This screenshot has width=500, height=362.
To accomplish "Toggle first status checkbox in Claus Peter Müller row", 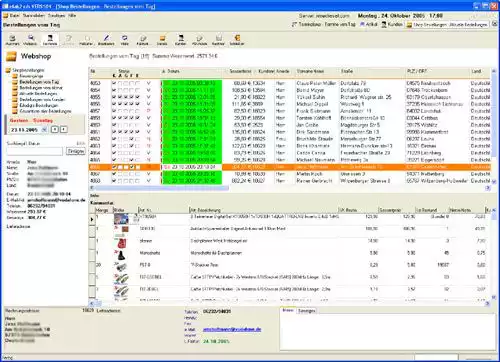I will pyautogui.click(x=114, y=83).
